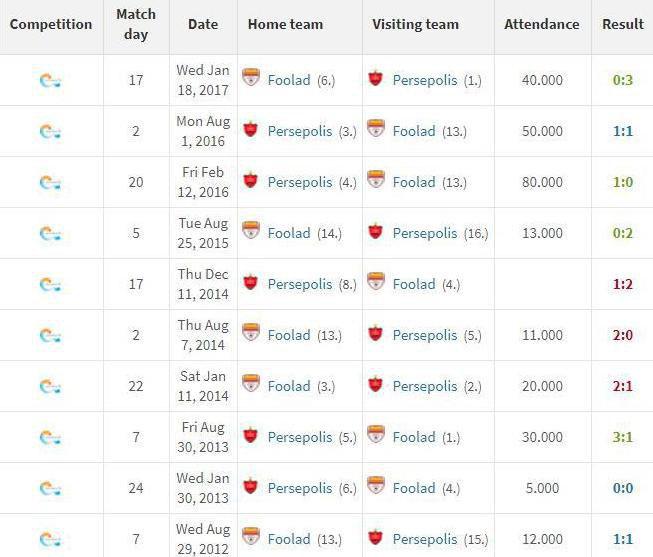This screenshot has width=653, height=557.
Task: Click Foolad crest in the Jan 18, 2017 row
Action: [x=251, y=77]
